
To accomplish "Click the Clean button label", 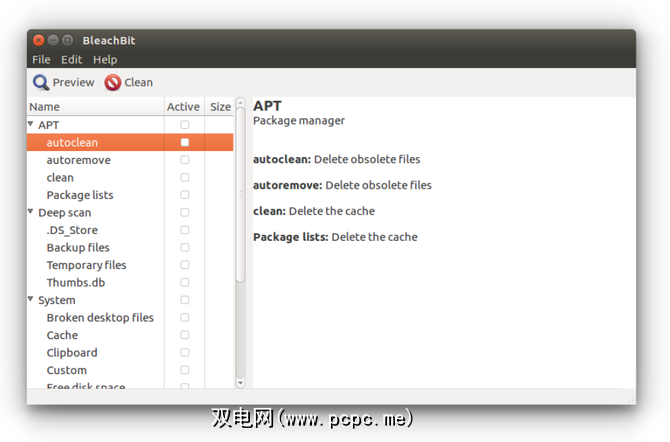I will pos(138,82).
